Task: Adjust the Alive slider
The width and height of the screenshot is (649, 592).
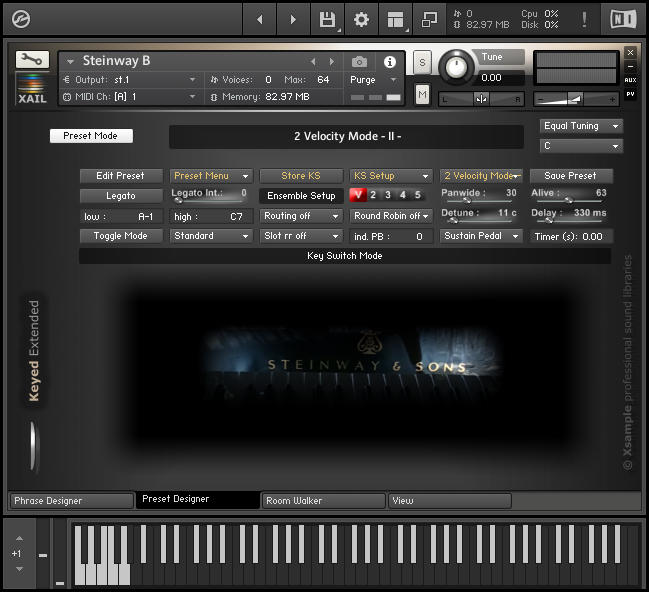Action: click(x=569, y=200)
